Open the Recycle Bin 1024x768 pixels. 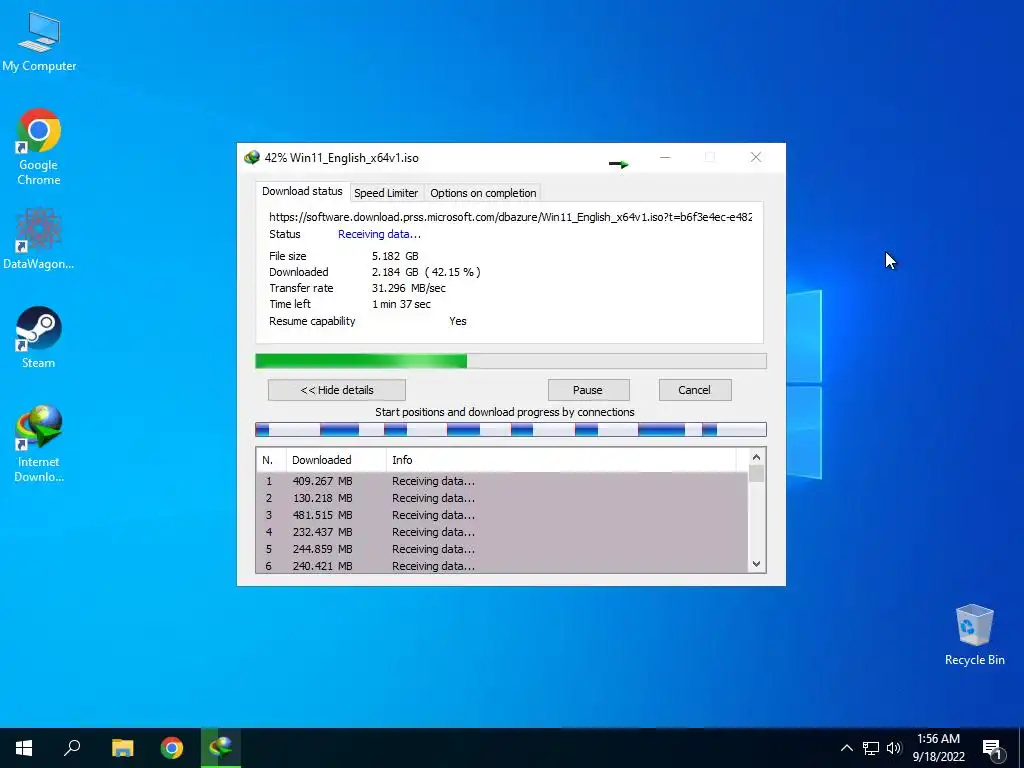[974, 635]
